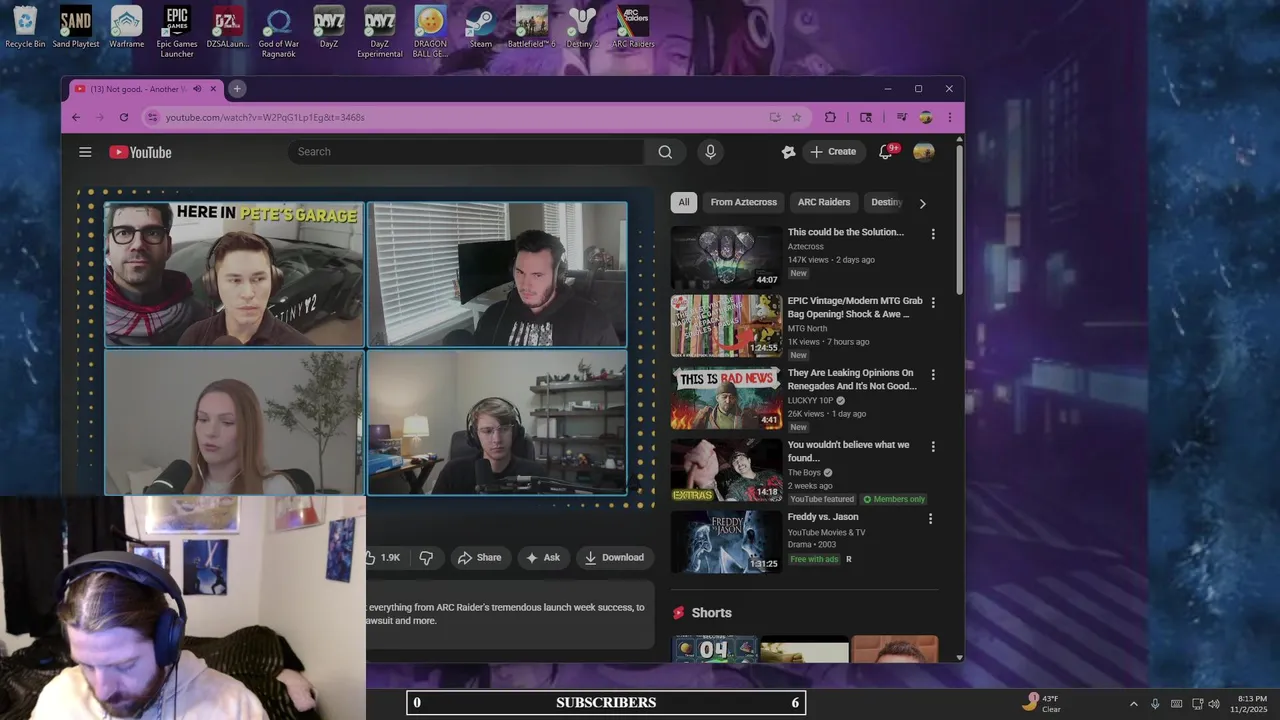1280x720 pixels.
Task: Click the YouTube page vertical scrollbar
Action: (960, 220)
